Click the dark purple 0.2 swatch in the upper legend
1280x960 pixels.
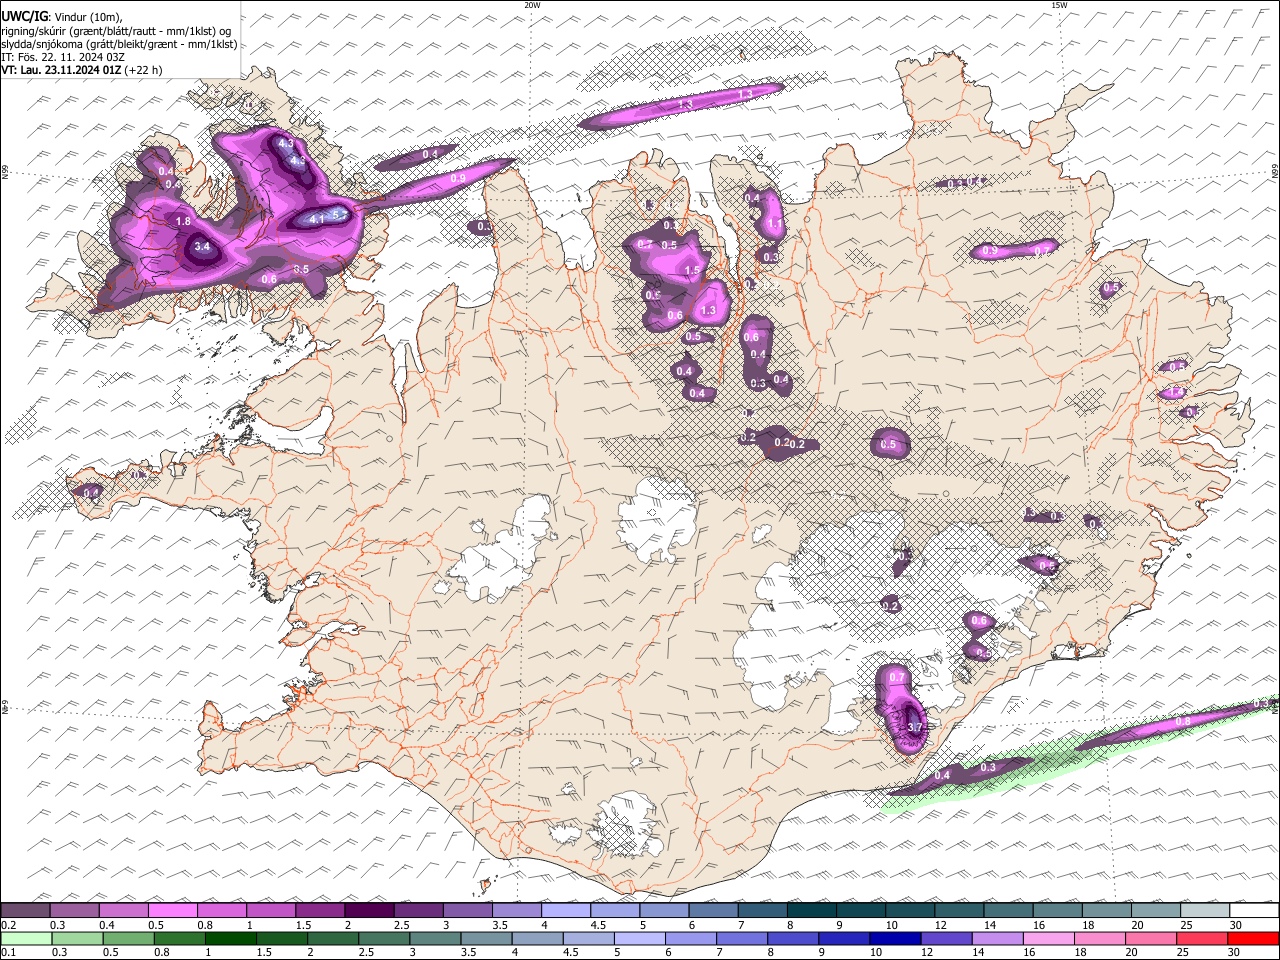26,910
